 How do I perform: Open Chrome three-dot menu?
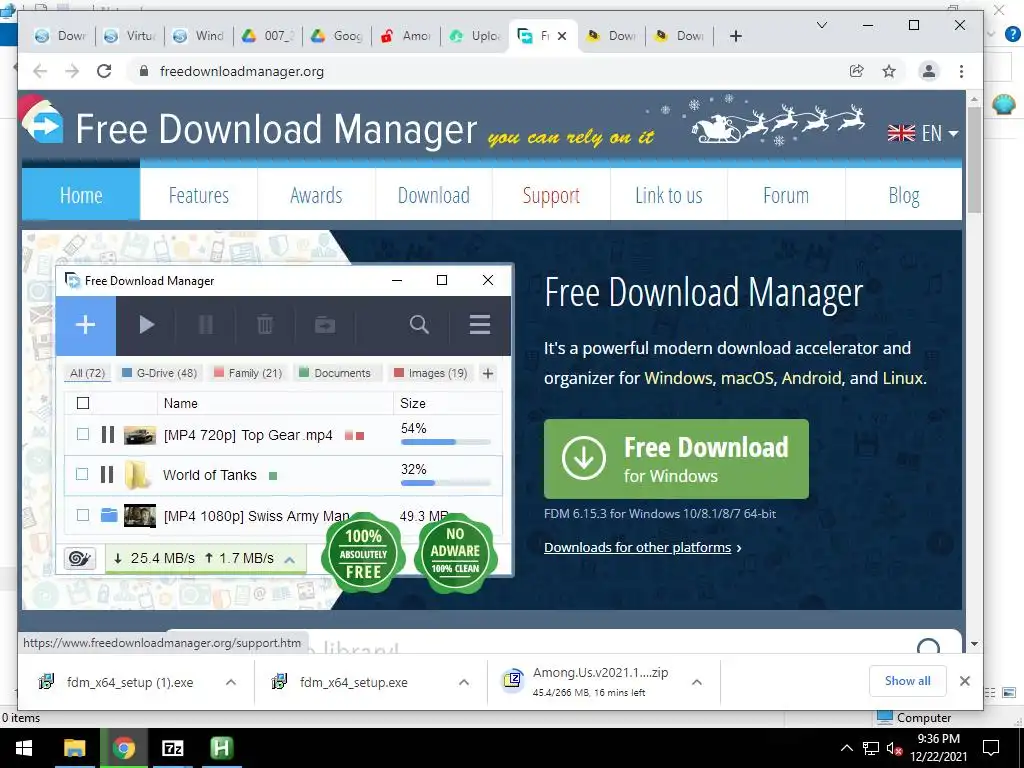tap(961, 71)
